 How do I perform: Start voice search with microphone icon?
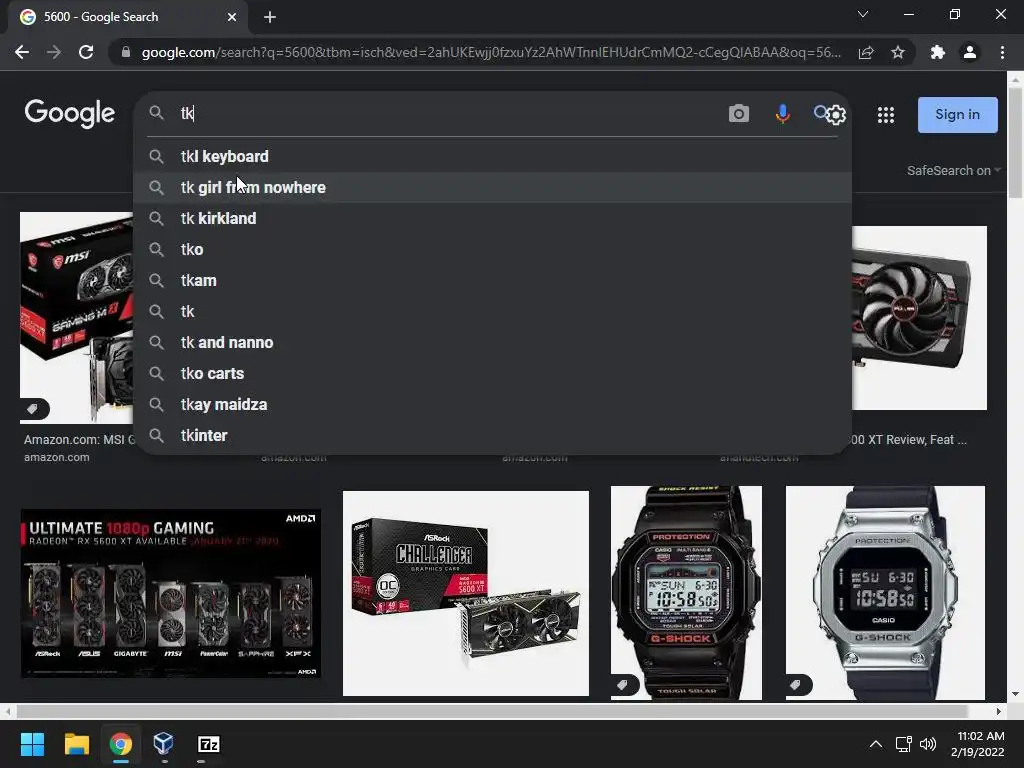(x=782, y=114)
